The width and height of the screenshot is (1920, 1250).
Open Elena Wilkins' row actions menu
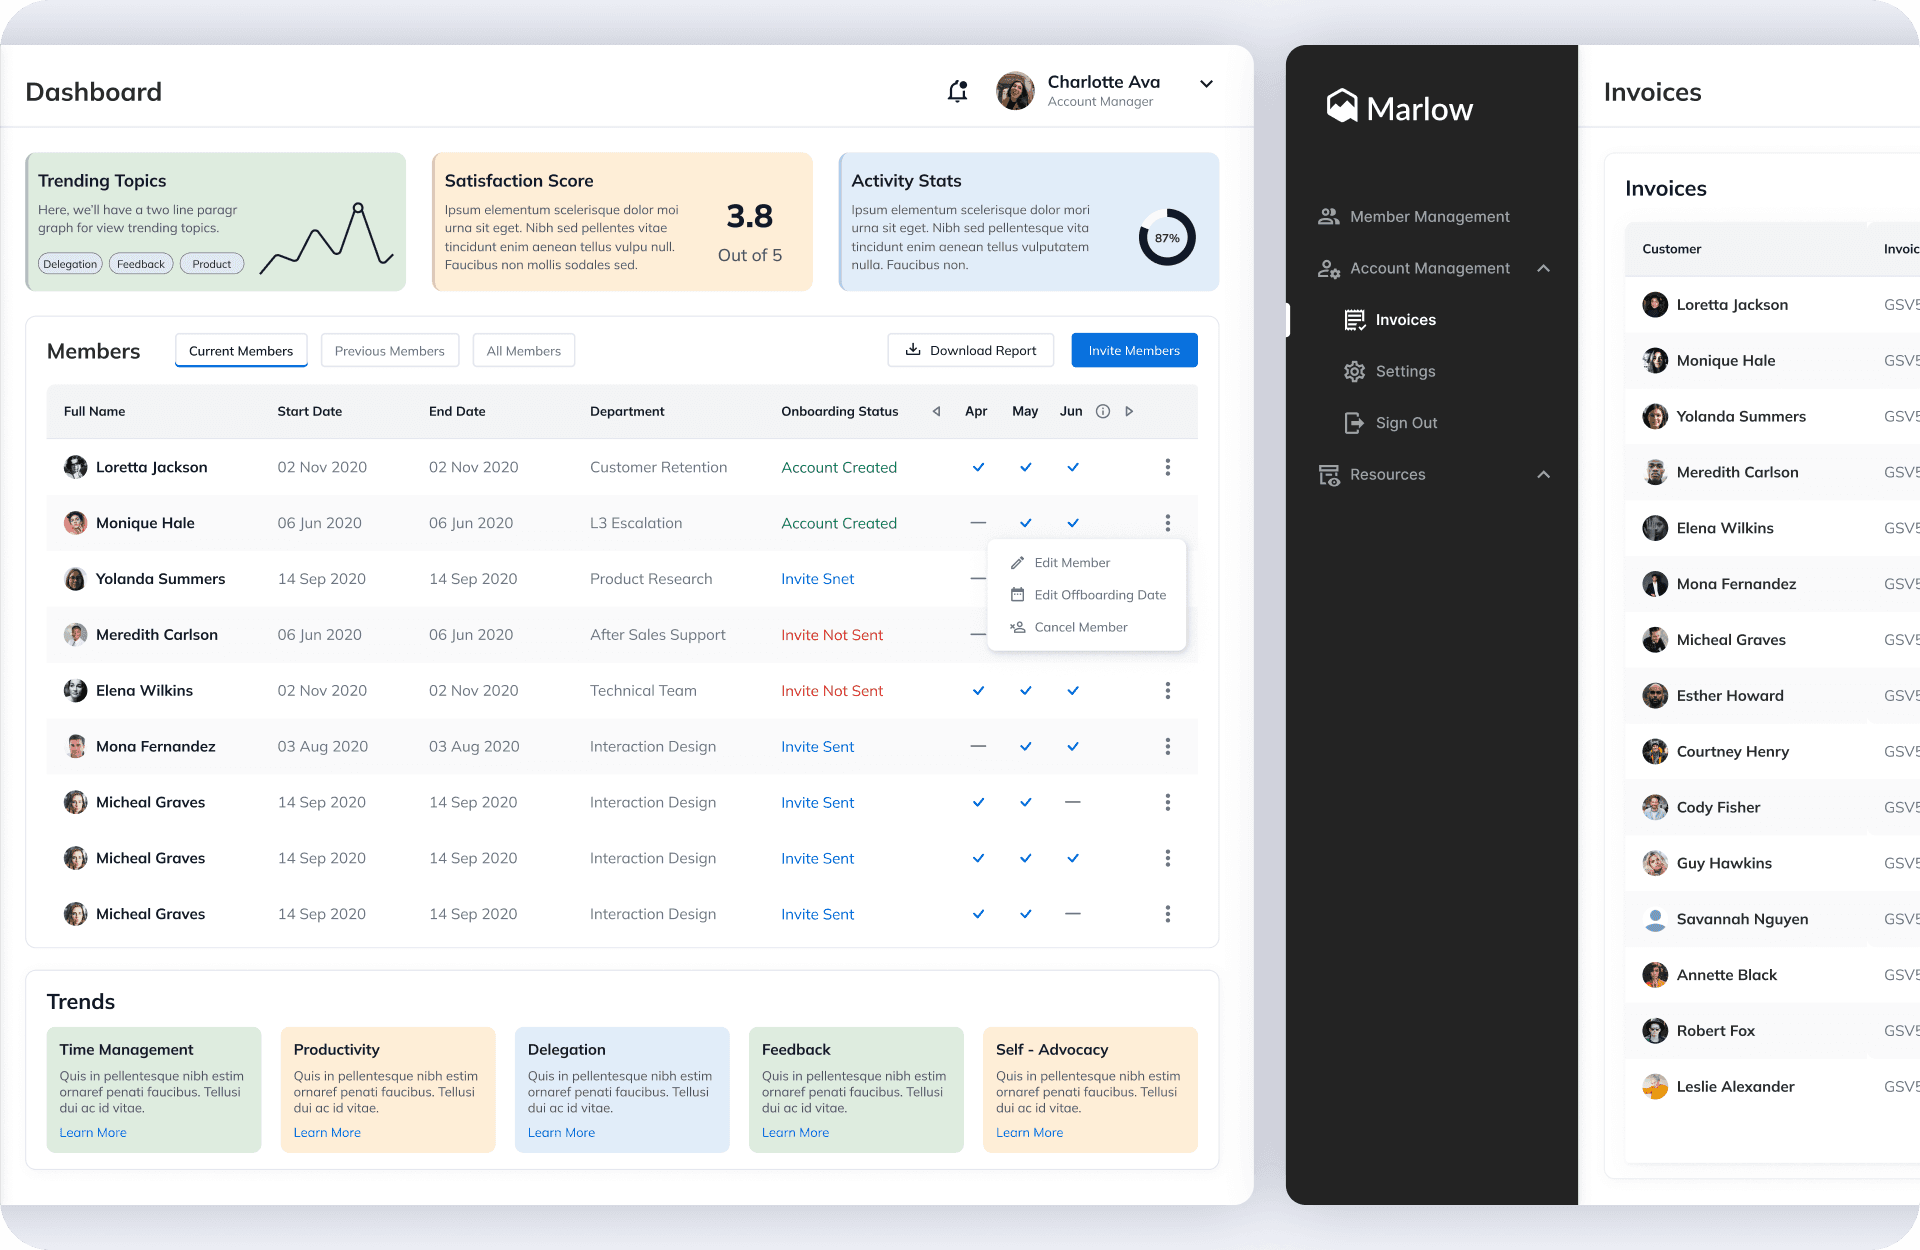point(1167,691)
